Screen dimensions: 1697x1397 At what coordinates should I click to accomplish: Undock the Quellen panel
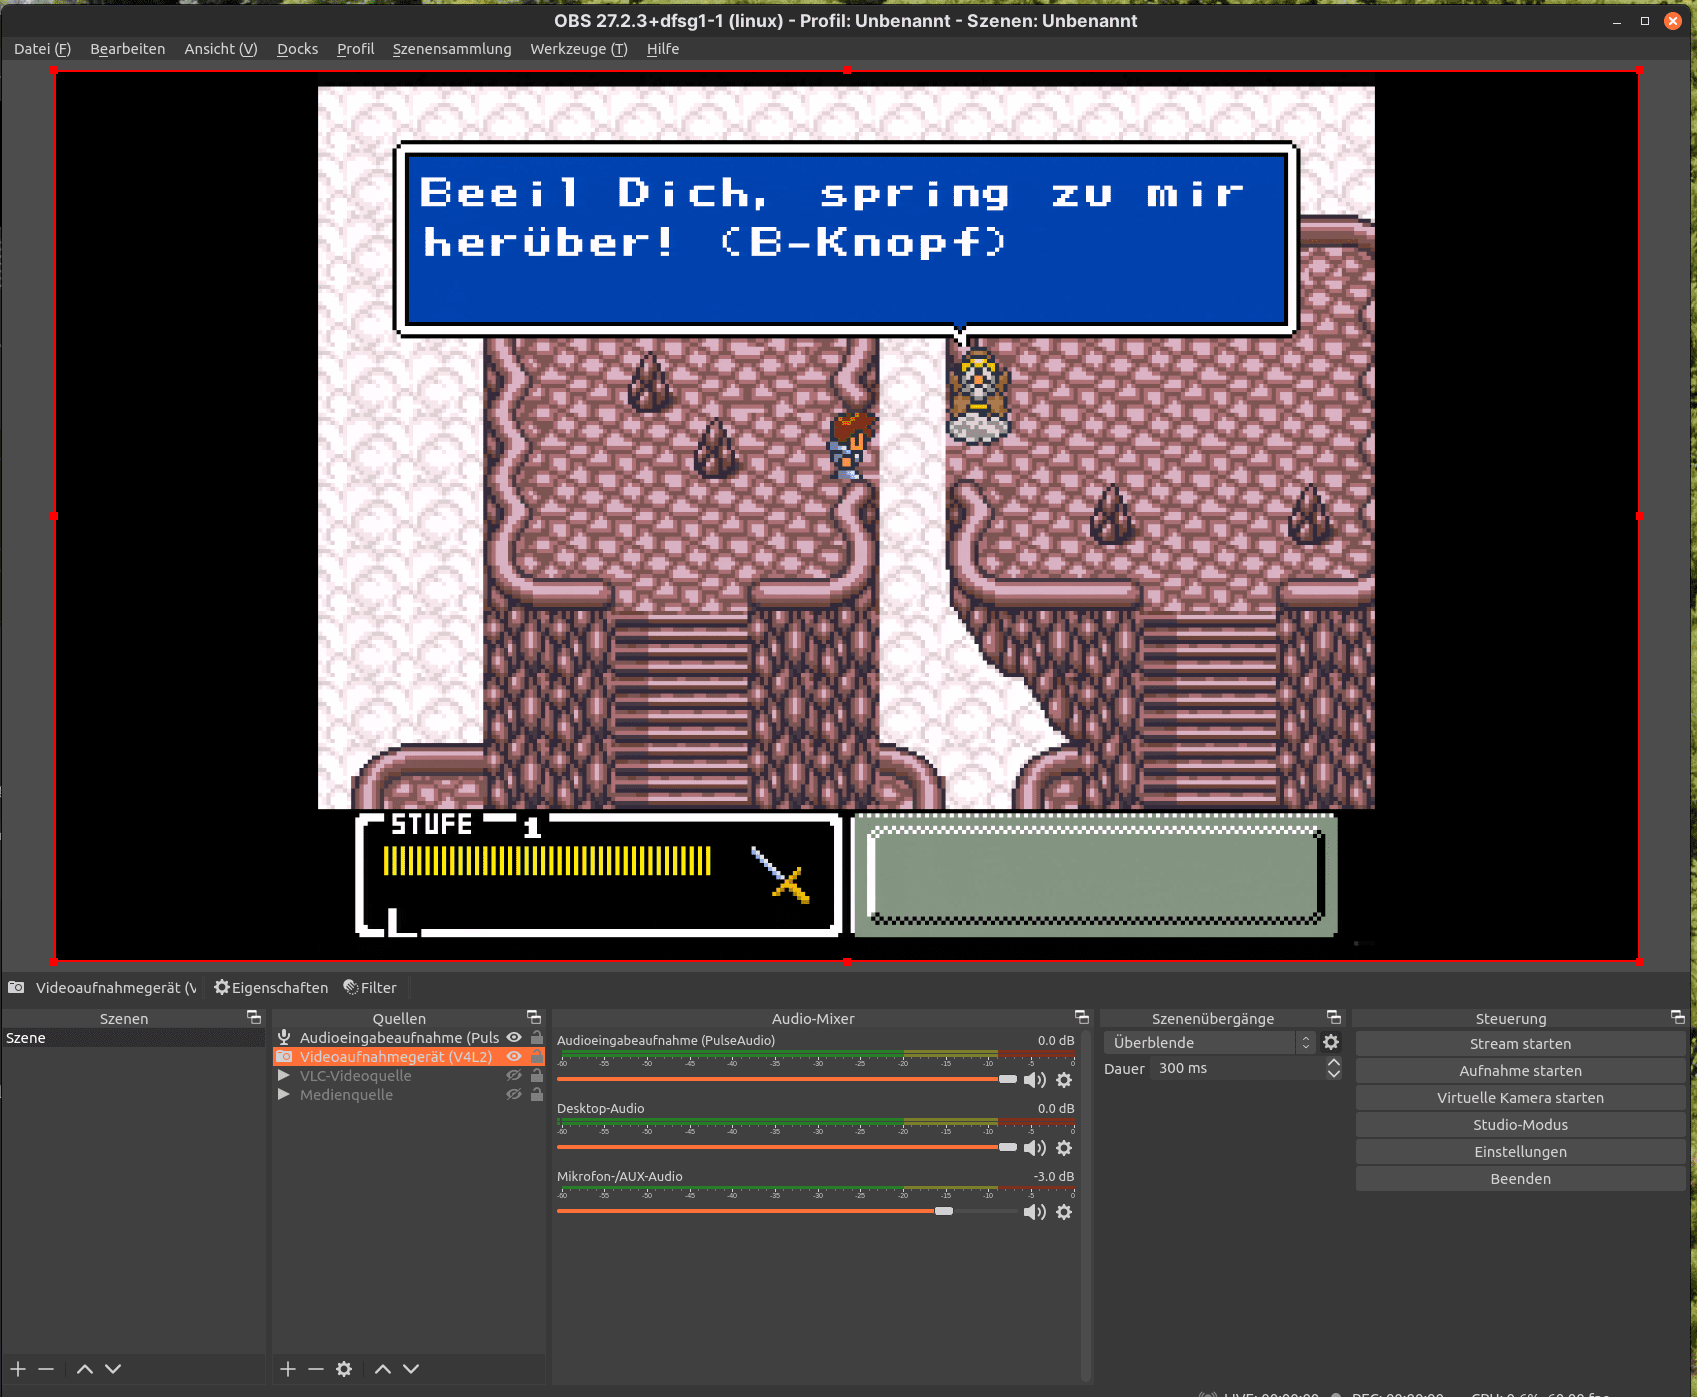point(534,1017)
